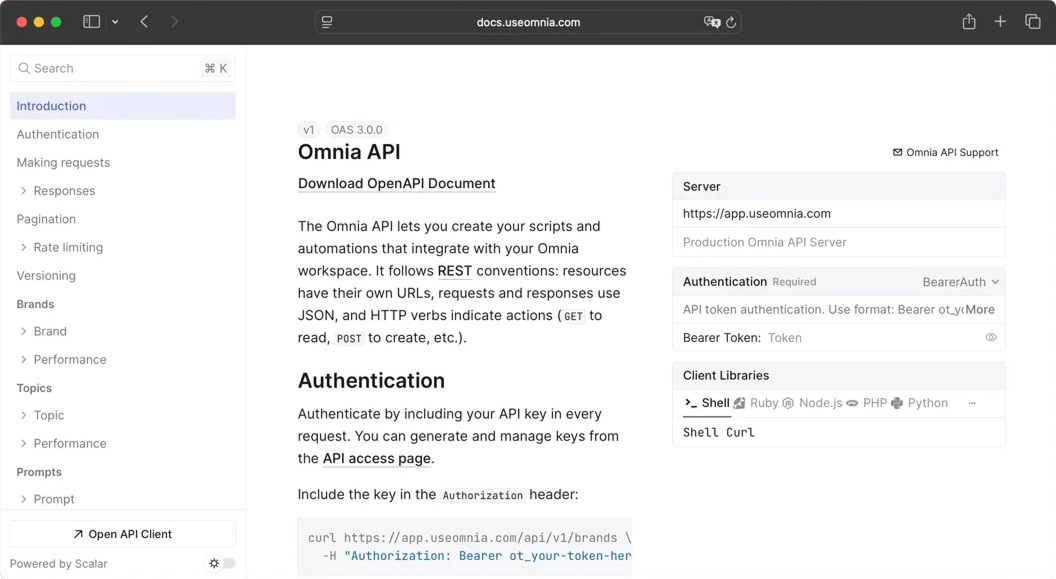This screenshot has width=1056, height=579.
Task: Expand the Performance chevron under Brands
Action: point(24,360)
